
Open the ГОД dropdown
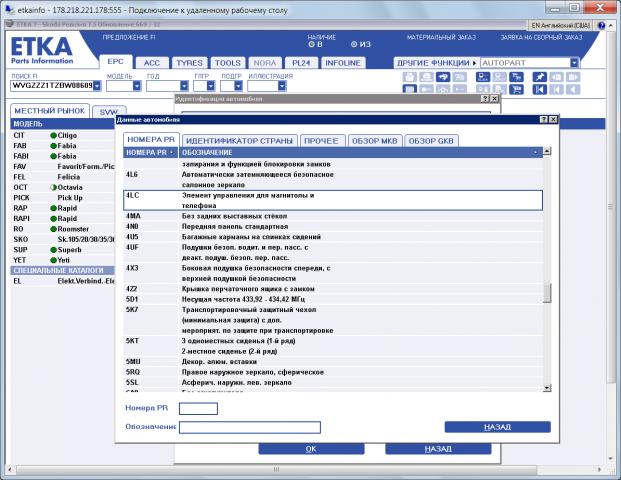pyautogui.click(x=184, y=86)
